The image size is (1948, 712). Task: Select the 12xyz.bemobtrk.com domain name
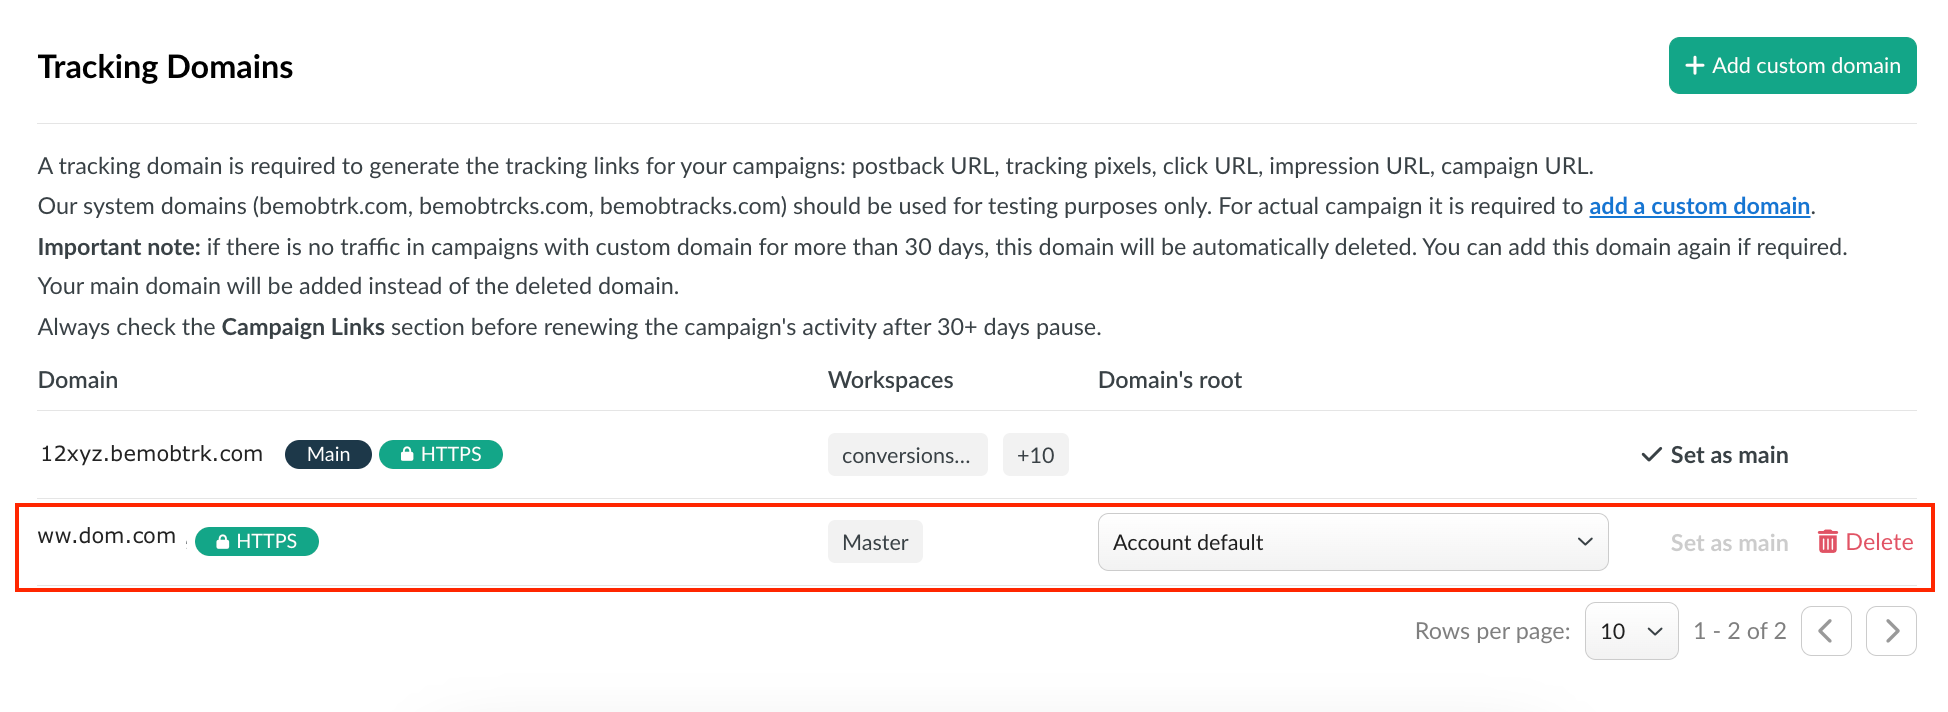[151, 454]
